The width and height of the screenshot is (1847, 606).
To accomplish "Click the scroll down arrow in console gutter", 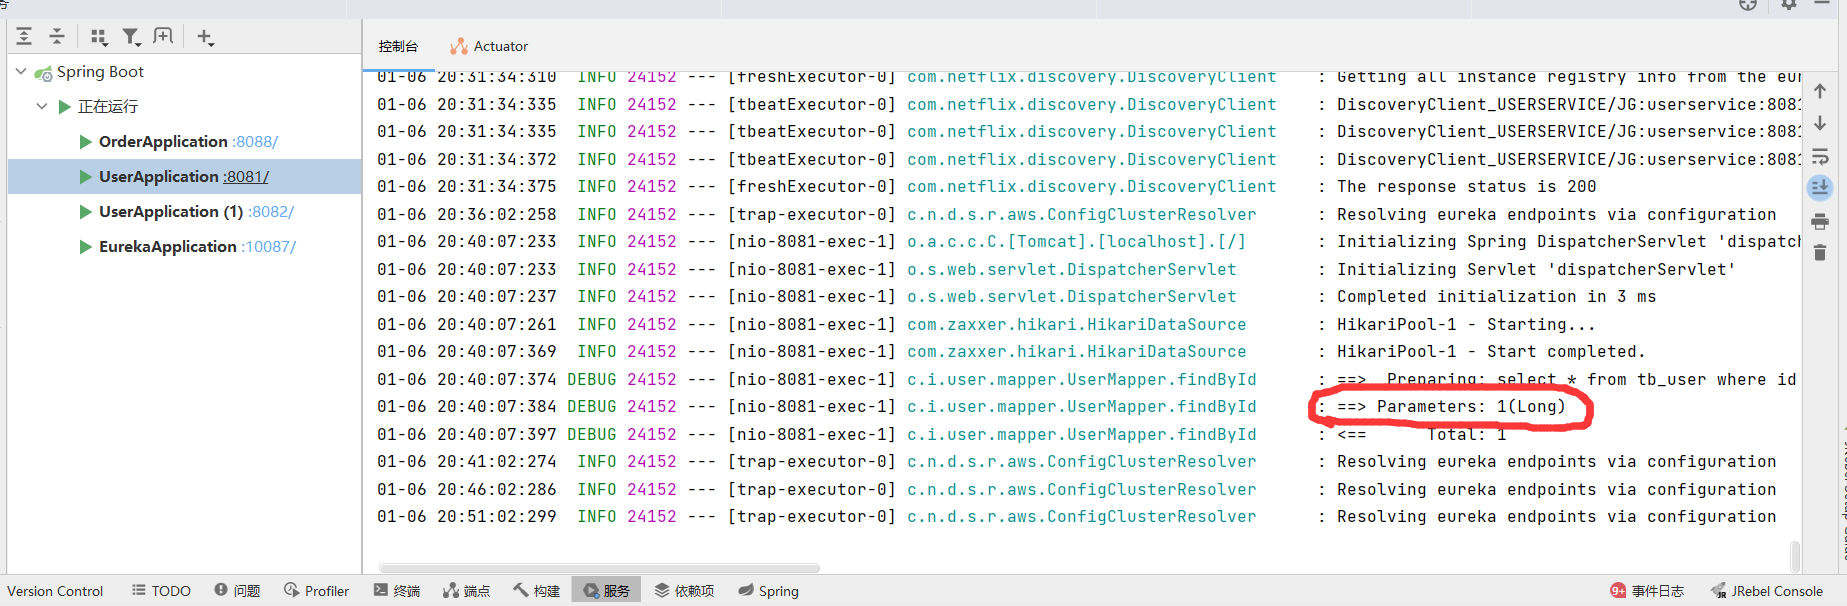I will [1820, 124].
